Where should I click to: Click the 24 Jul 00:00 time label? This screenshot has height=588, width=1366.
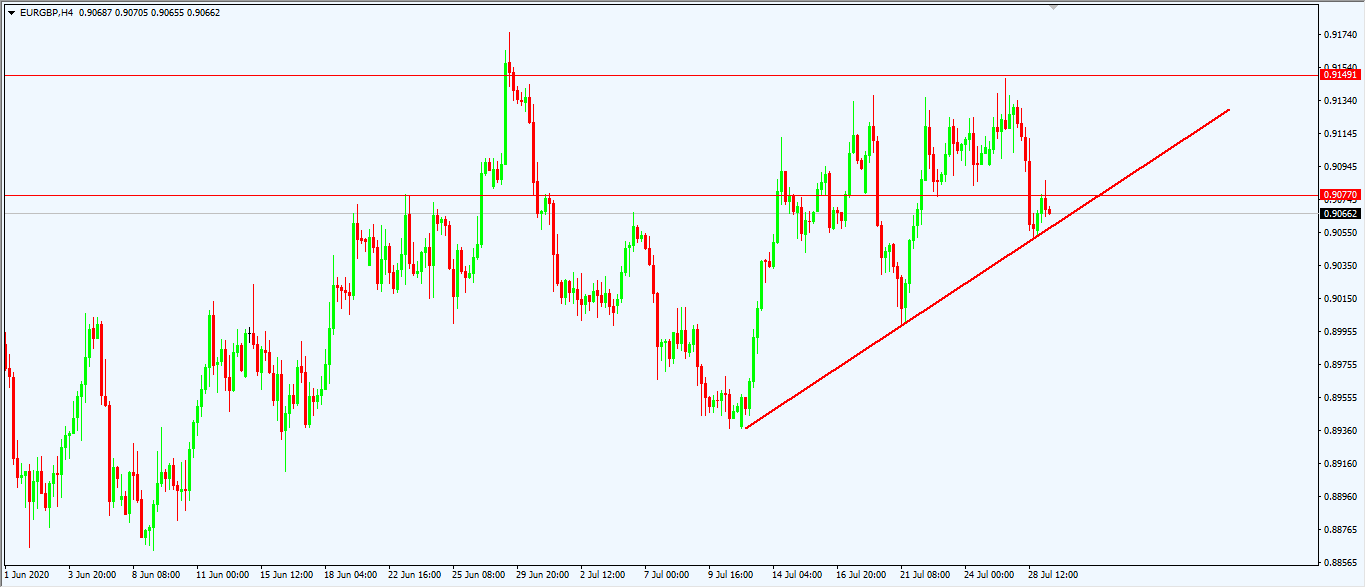point(989,575)
